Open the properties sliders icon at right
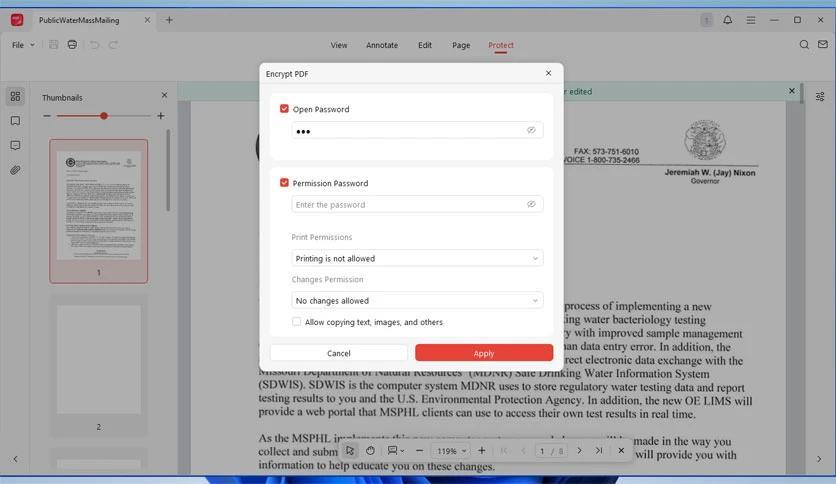Image resolution: width=836 pixels, height=484 pixels. [x=820, y=96]
